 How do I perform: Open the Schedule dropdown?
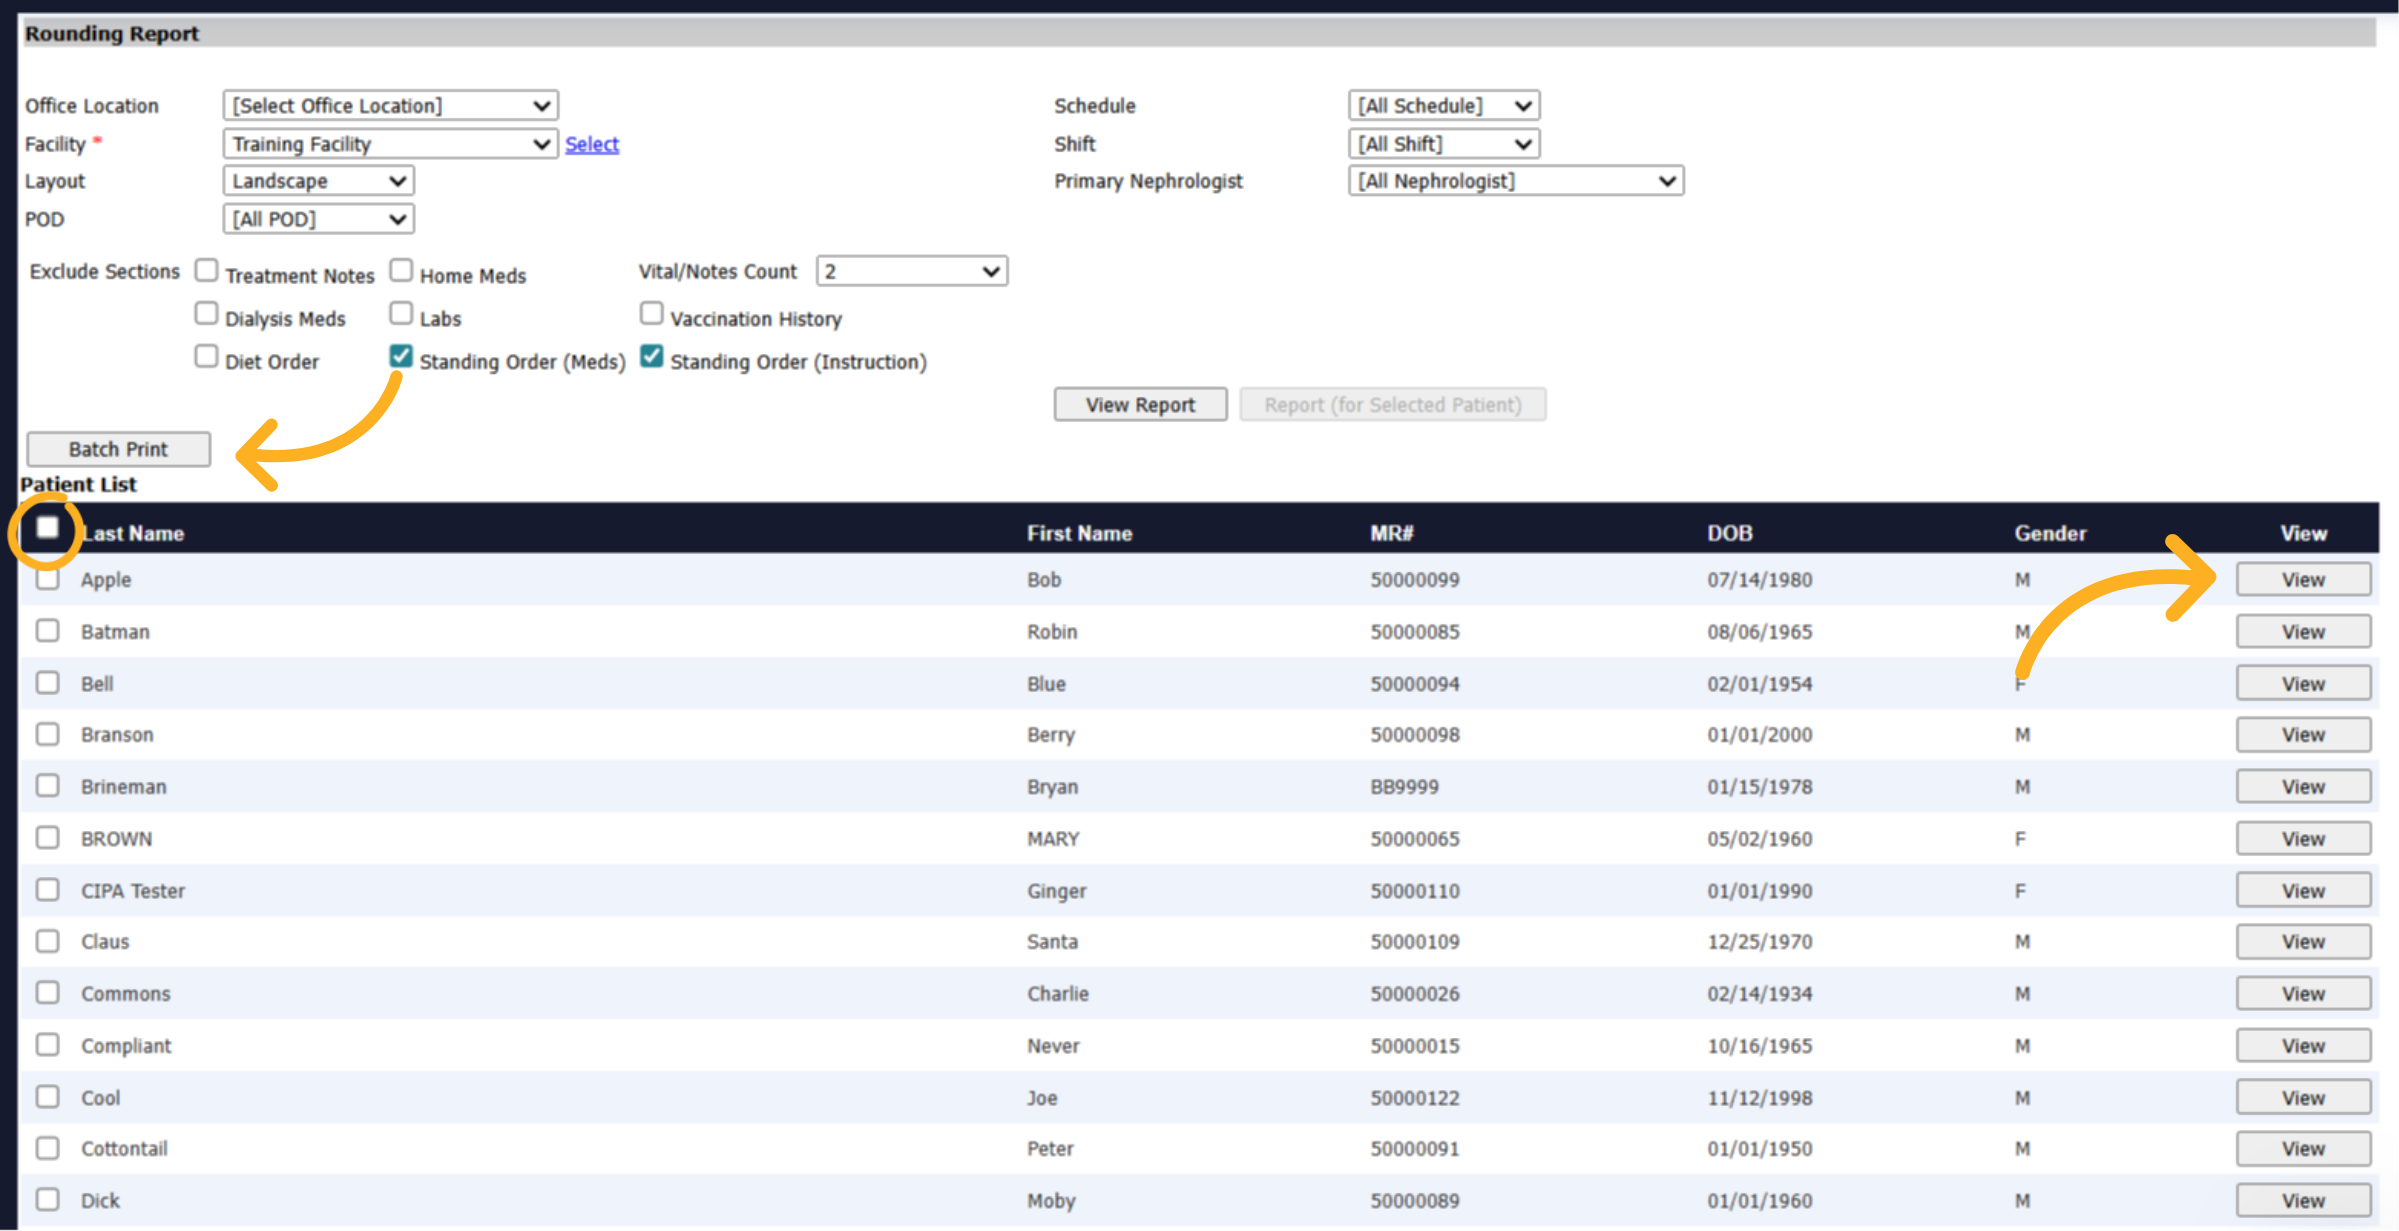1443,105
